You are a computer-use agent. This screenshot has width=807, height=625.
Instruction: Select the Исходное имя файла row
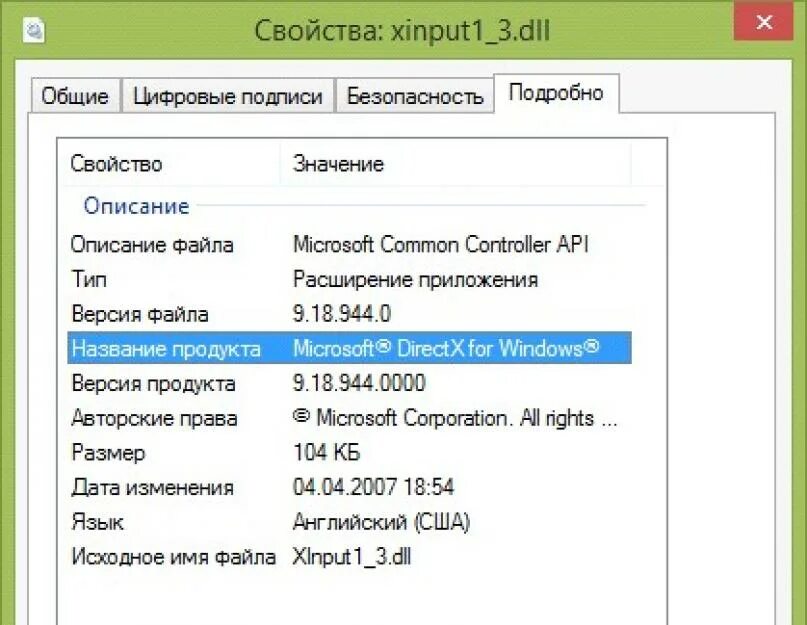point(349,557)
